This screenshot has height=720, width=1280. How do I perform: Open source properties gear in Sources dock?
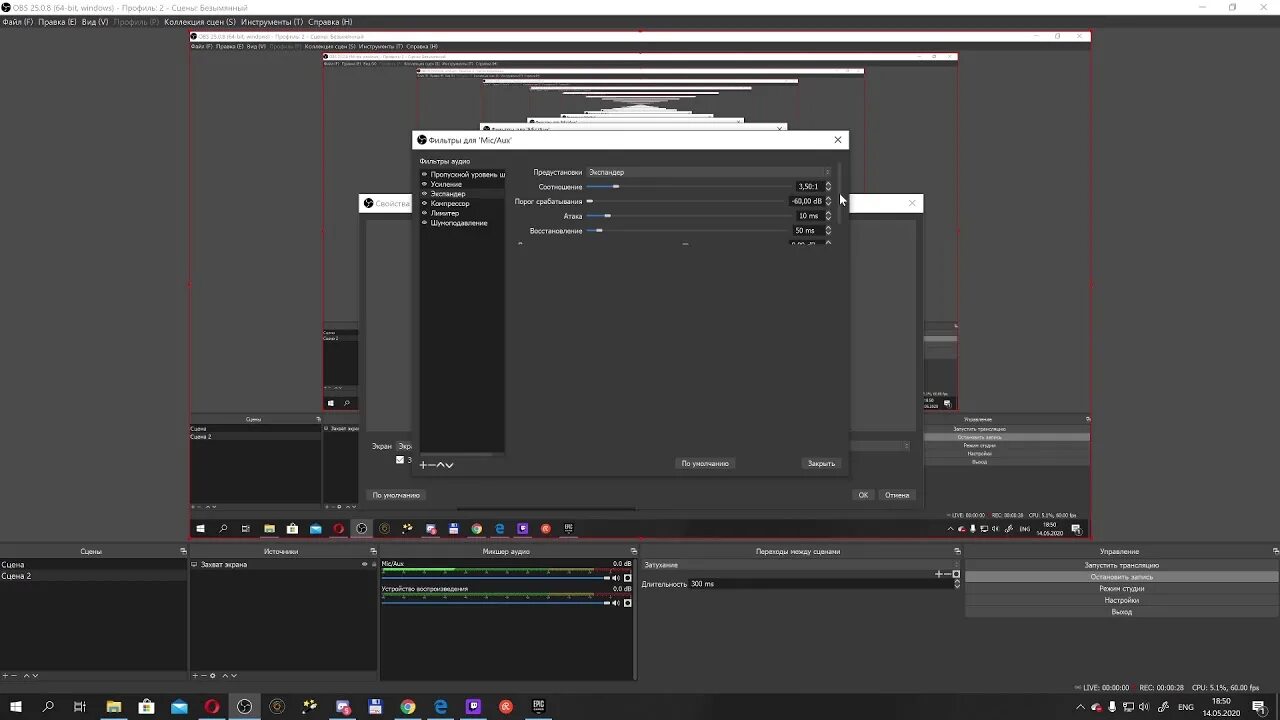[213, 676]
